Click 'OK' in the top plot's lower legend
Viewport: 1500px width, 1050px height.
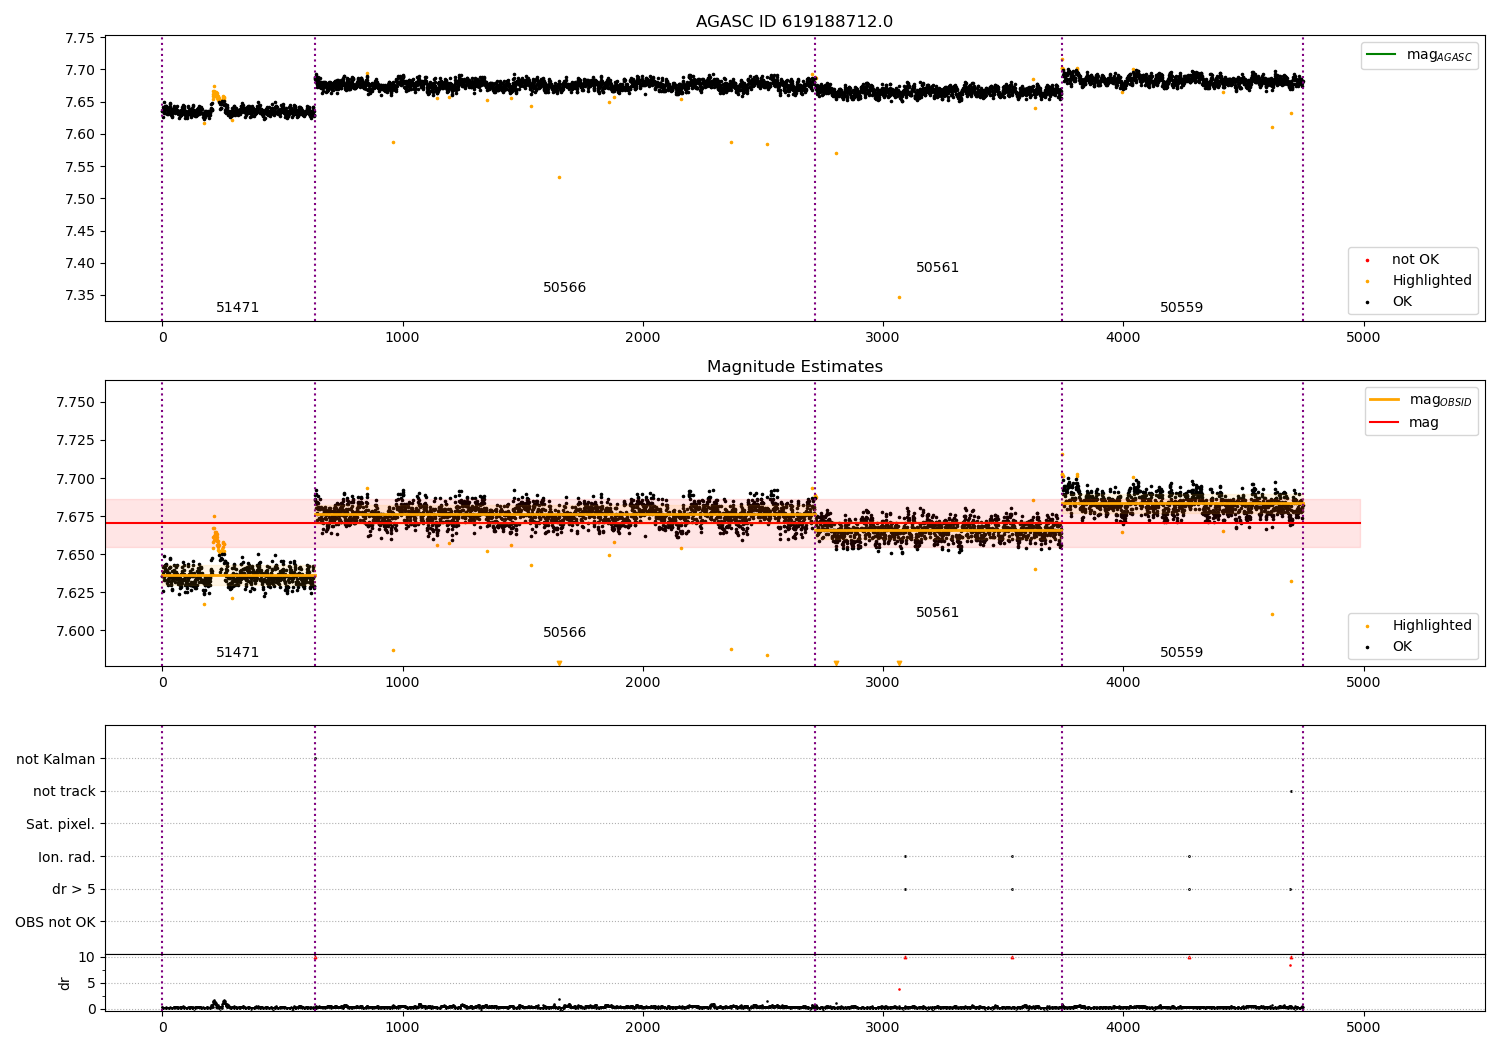(x=1402, y=302)
